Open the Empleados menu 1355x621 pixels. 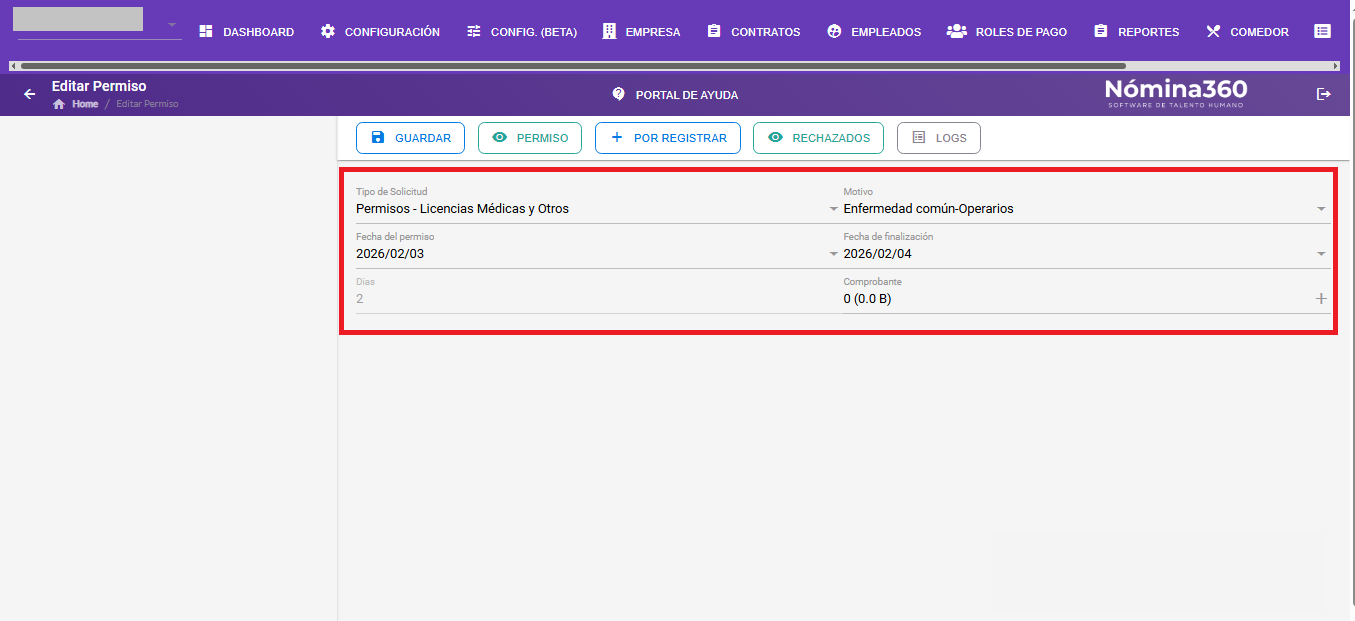(874, 31)
